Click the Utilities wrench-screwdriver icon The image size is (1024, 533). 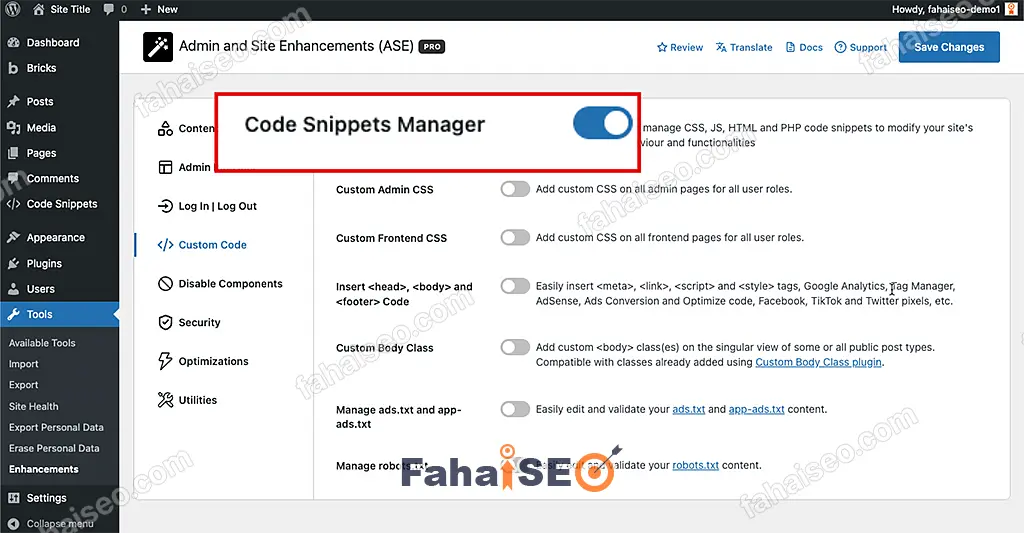pyautogui.click(x=165, y=400)
